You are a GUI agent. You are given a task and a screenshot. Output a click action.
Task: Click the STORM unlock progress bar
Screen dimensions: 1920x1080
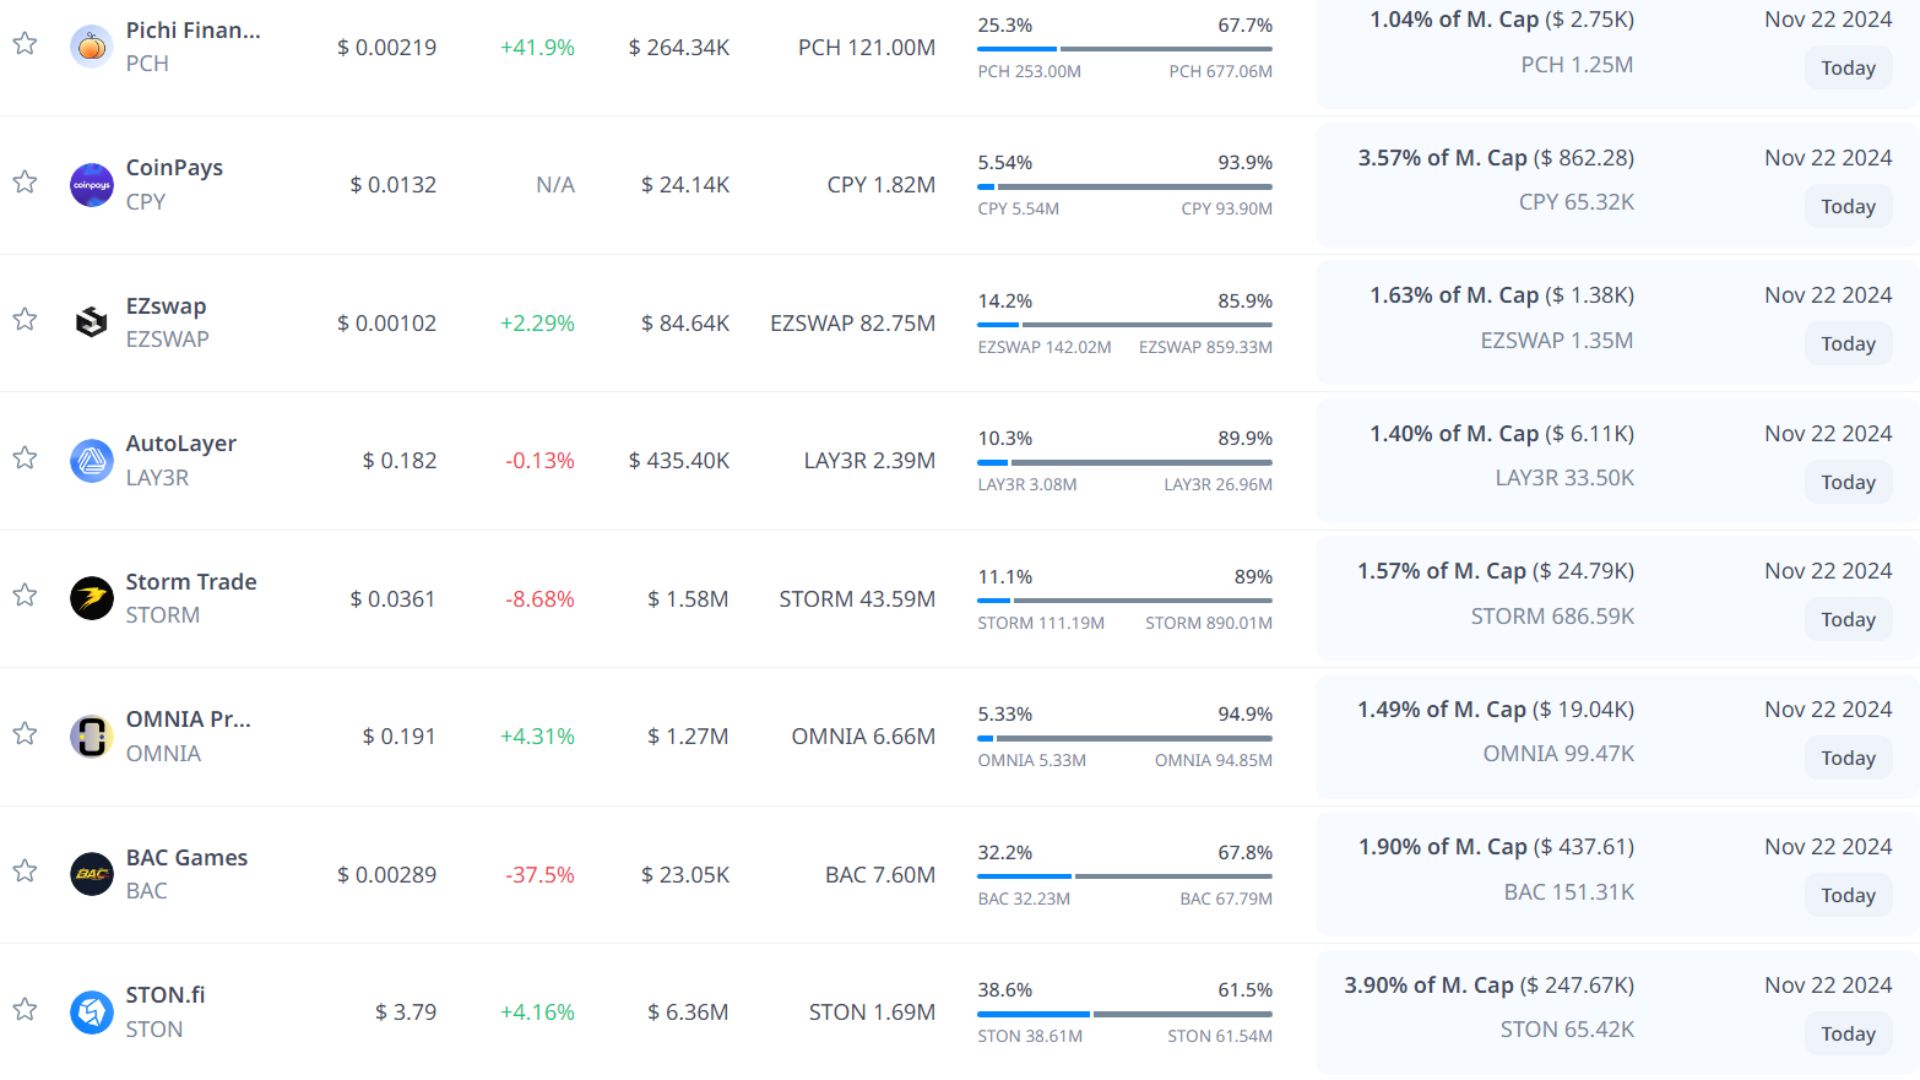pyautogui.click(x=1124, y=600)
